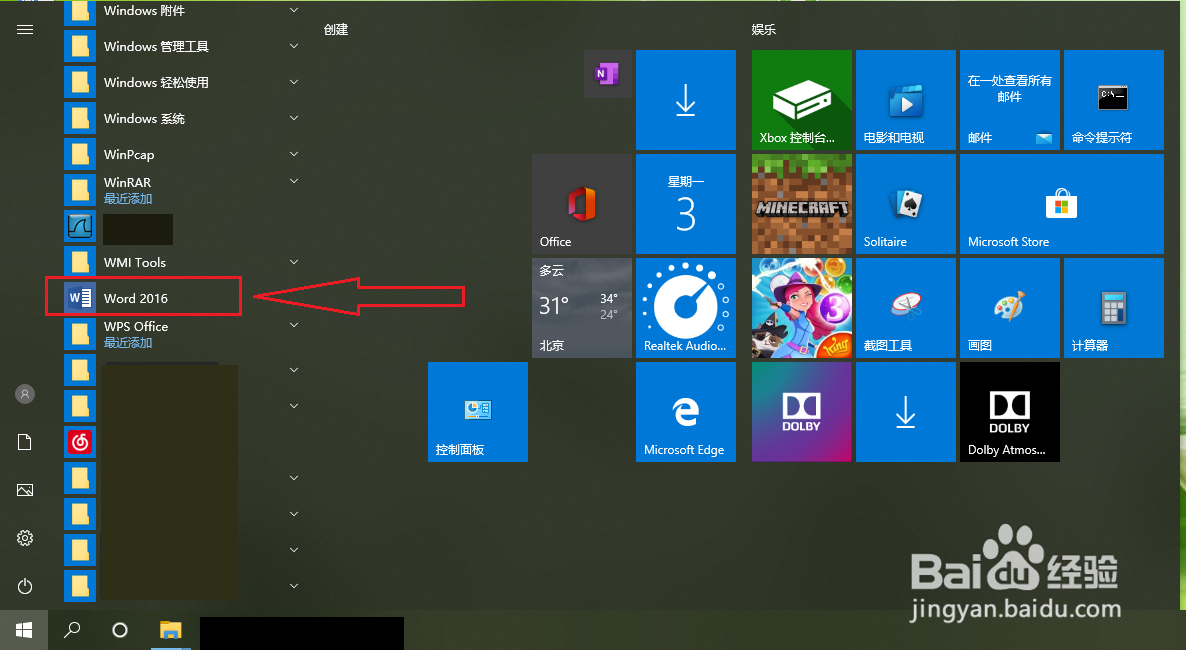Screen dimensions: 1186x650
Task: Expand the Windows 轻松使用 folder chevron
Action: coord(294,82)
